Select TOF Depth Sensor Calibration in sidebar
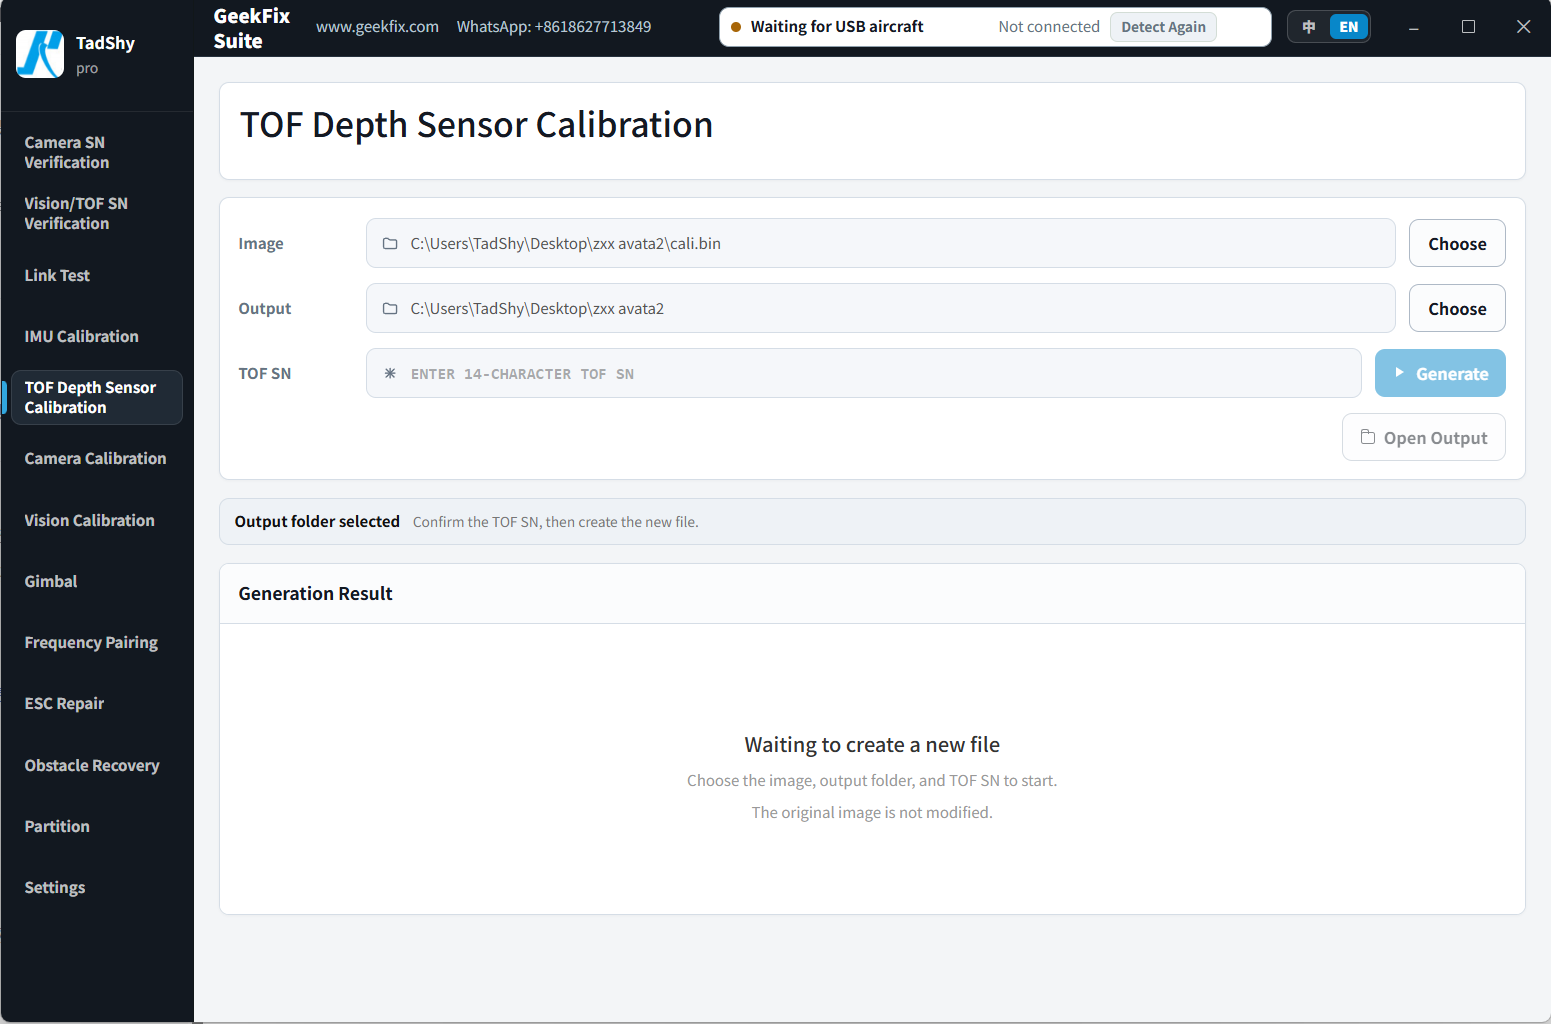This screenshot has height=1024, width=1551. [96, 397]
